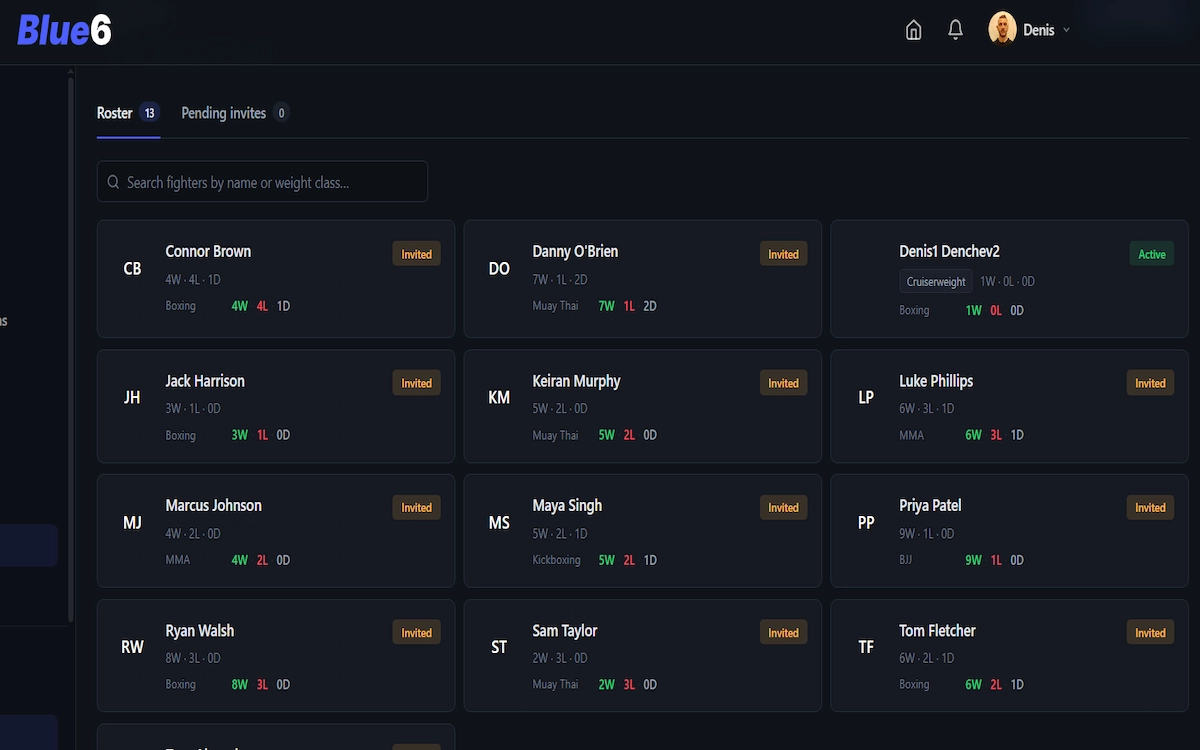Click BJJ label on Priya Patel card
Image resolution: width=1200 pixels, height=750 pixels.
coord(906,560)
